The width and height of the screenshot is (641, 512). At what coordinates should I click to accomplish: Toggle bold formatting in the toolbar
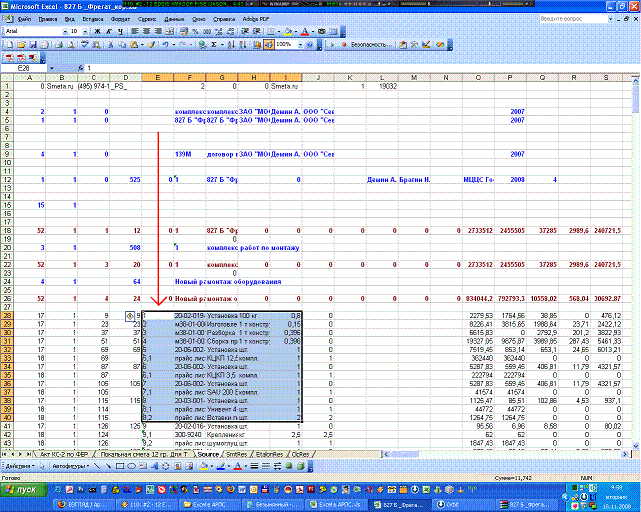(x=99, y=32)
